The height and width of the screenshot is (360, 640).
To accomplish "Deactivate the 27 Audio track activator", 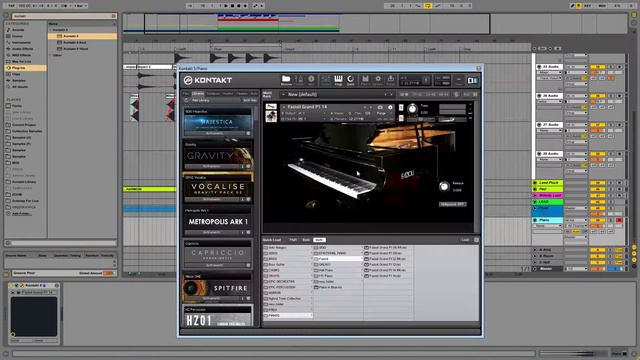I will point(598,125).
